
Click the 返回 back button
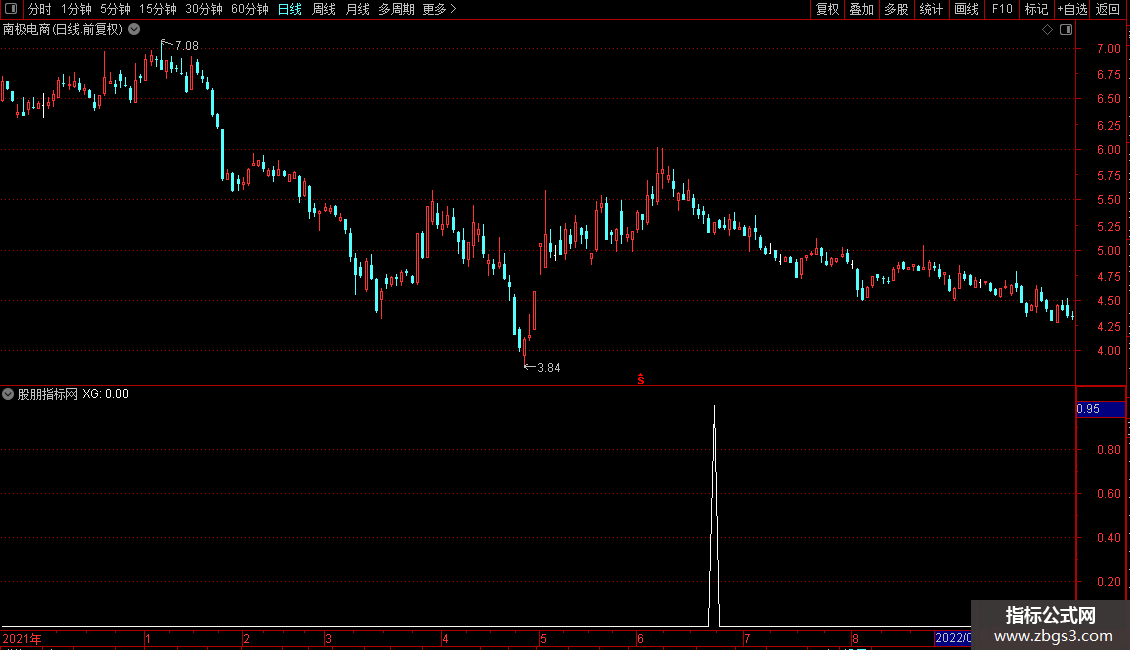1108,9
